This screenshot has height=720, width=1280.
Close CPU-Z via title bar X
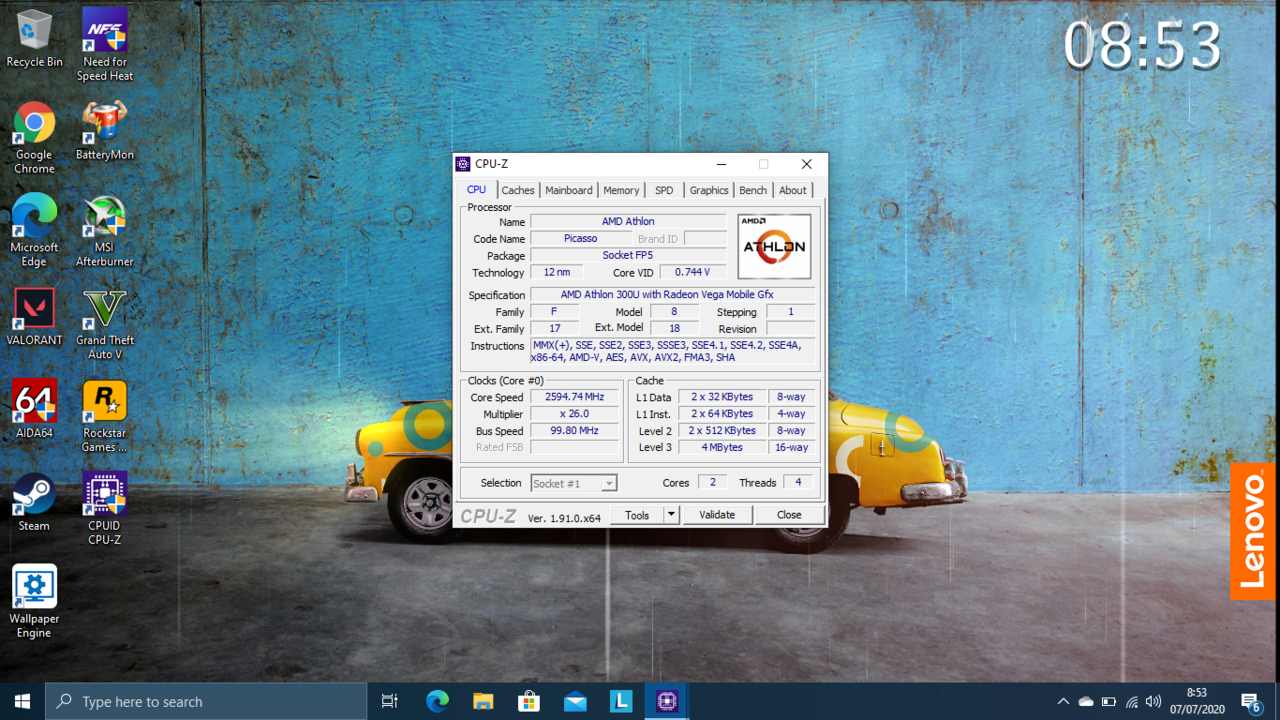point(807,164)
